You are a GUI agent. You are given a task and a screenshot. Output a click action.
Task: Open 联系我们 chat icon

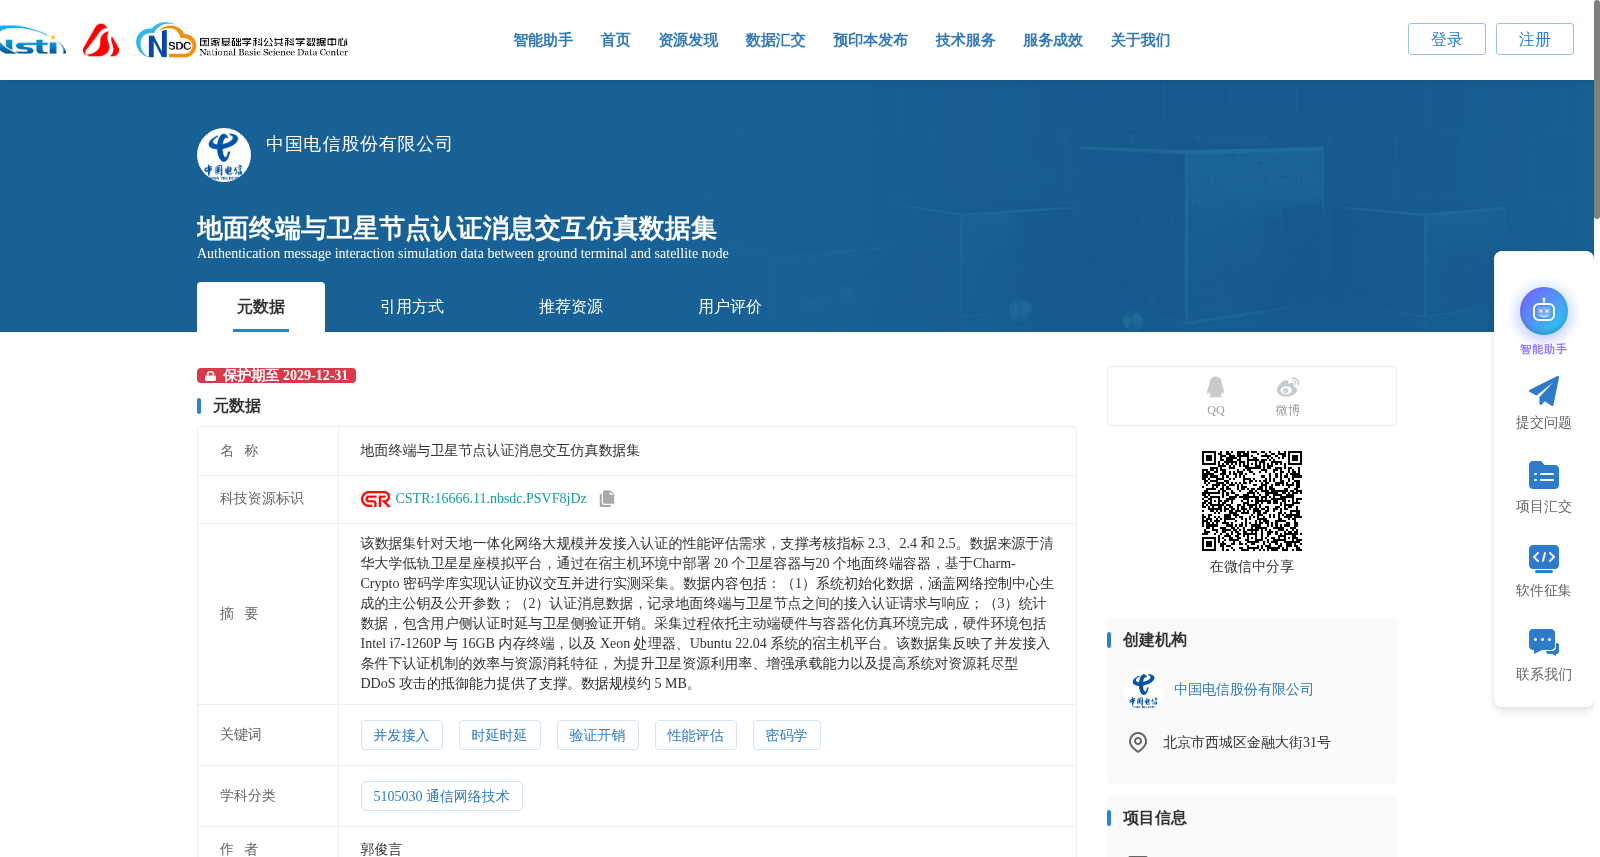coord(1544,643)
